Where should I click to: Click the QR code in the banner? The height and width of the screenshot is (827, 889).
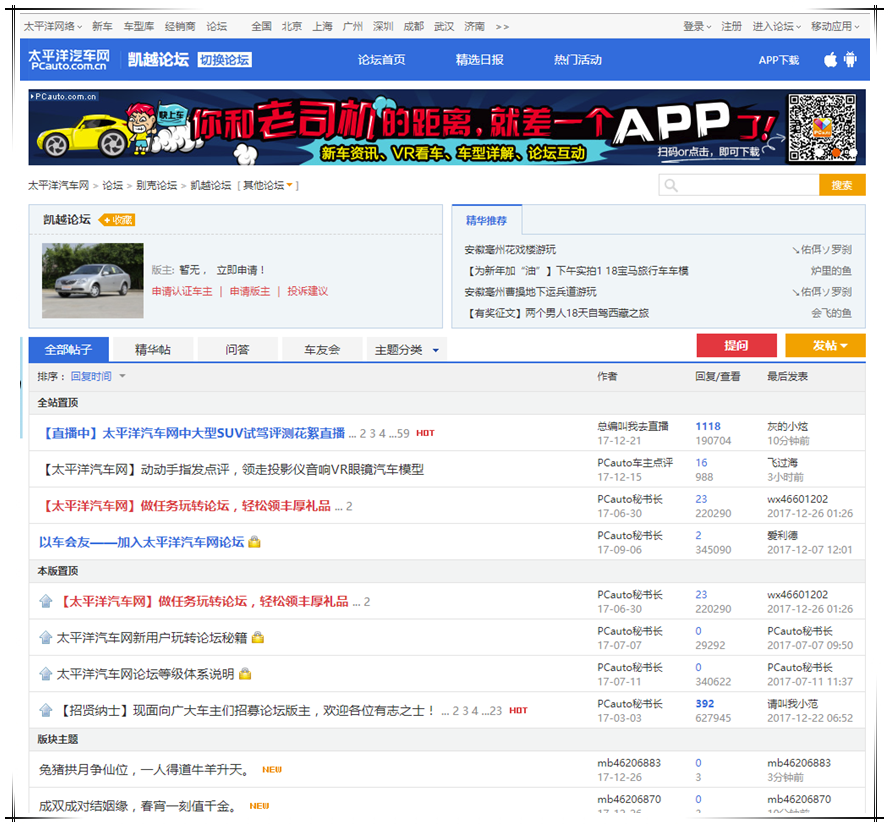pyautogui.click(x=822, y=128)
